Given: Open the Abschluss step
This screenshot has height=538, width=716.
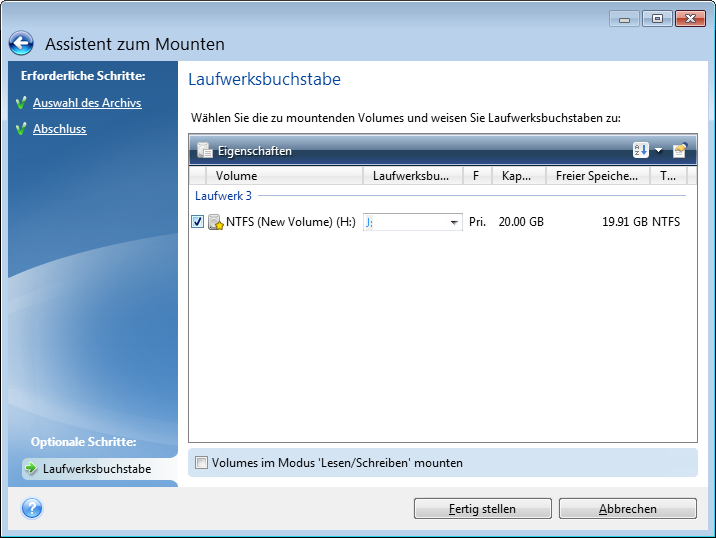Looking at the screenshot, I should 59,129.
